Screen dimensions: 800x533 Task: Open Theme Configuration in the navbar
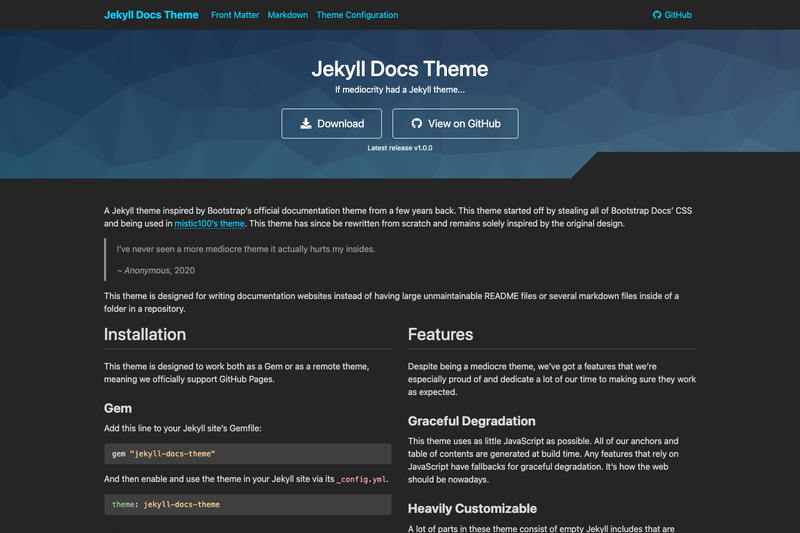pyautogui.click(x=357, y=15)
